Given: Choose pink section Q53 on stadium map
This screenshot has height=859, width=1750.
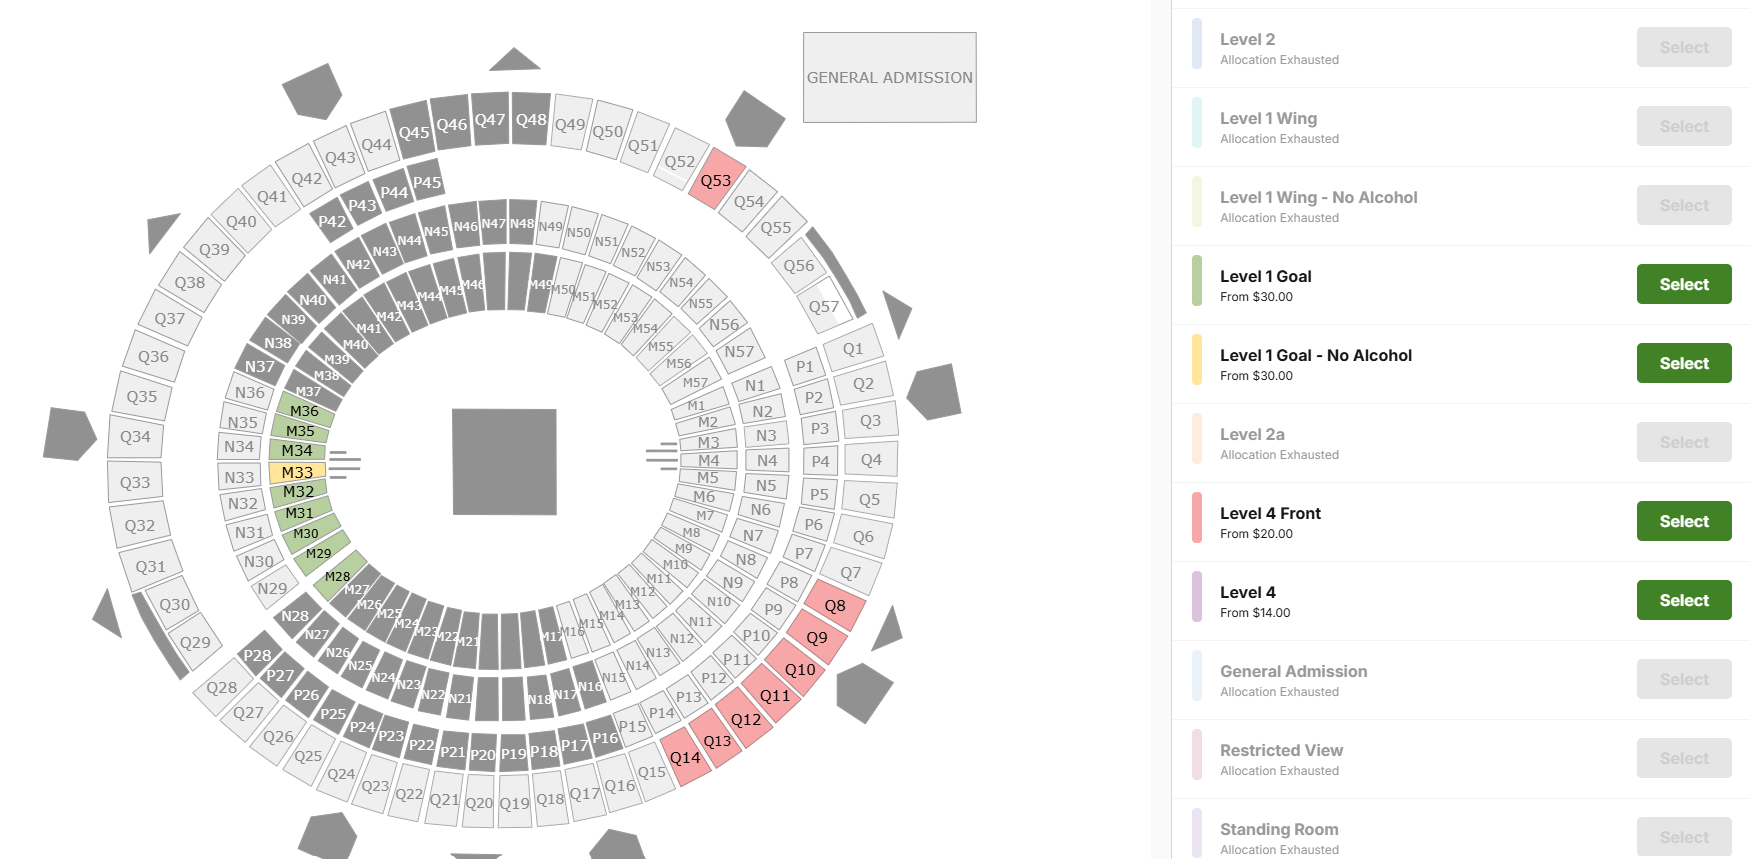Looking at the screenshot, I should [716, 180].
